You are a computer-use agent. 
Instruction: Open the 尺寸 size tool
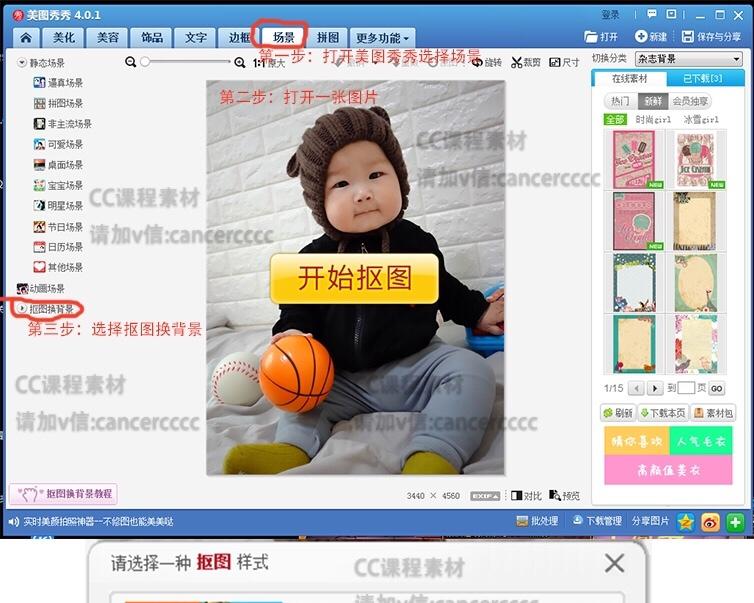point(564,63)
